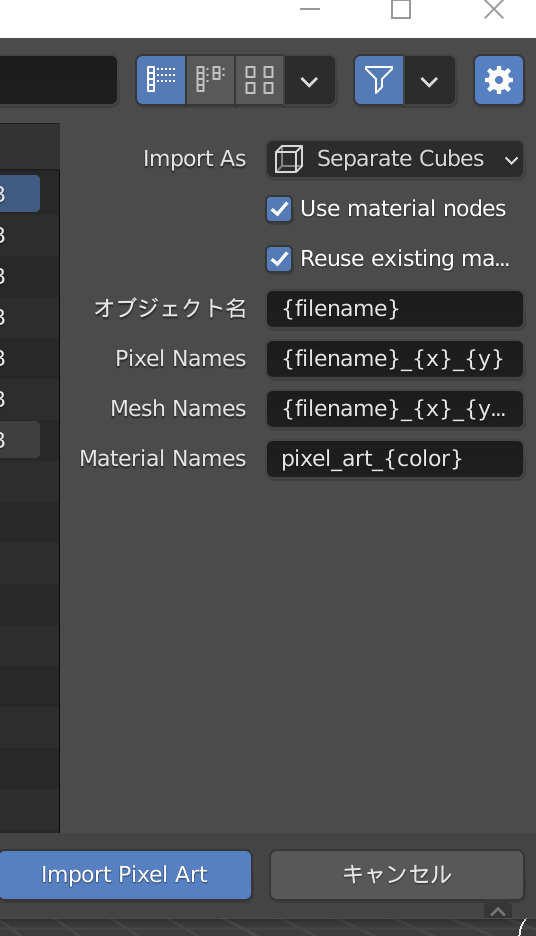
Task: Uncheck Reuse existing materials option
Action: (x=279, y=259)
